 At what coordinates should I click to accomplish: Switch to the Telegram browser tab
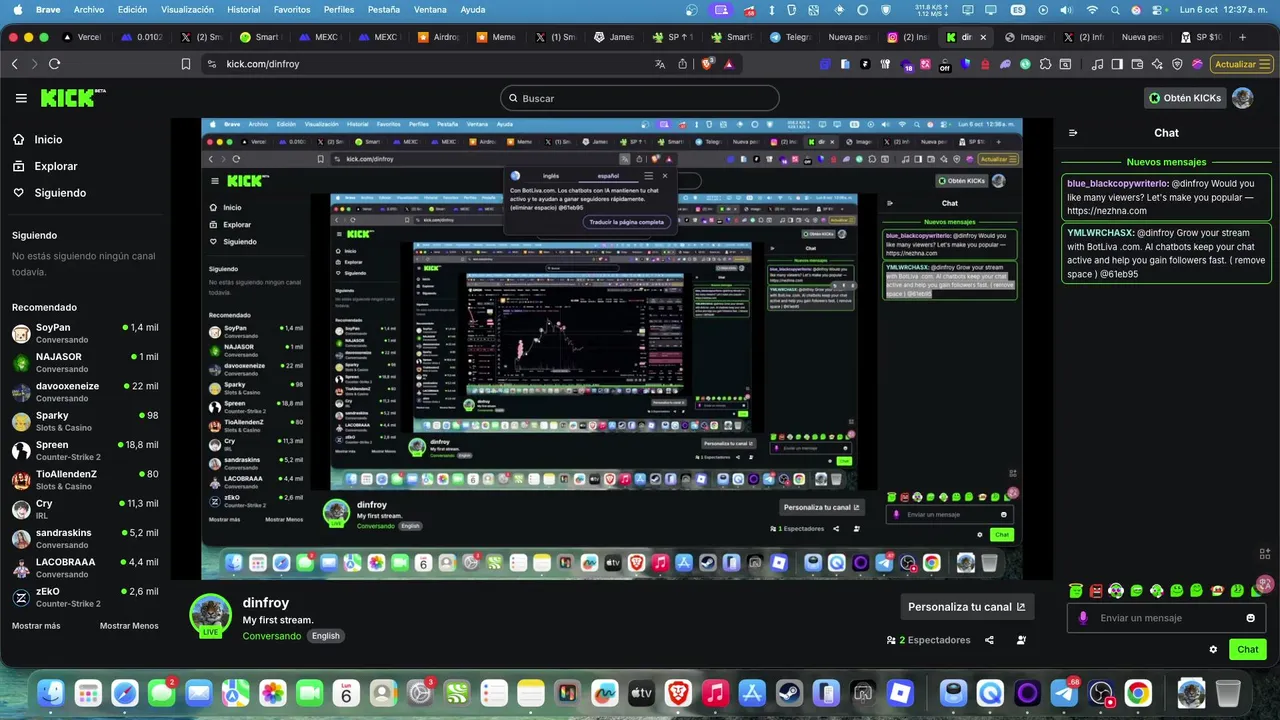[792, 37]
